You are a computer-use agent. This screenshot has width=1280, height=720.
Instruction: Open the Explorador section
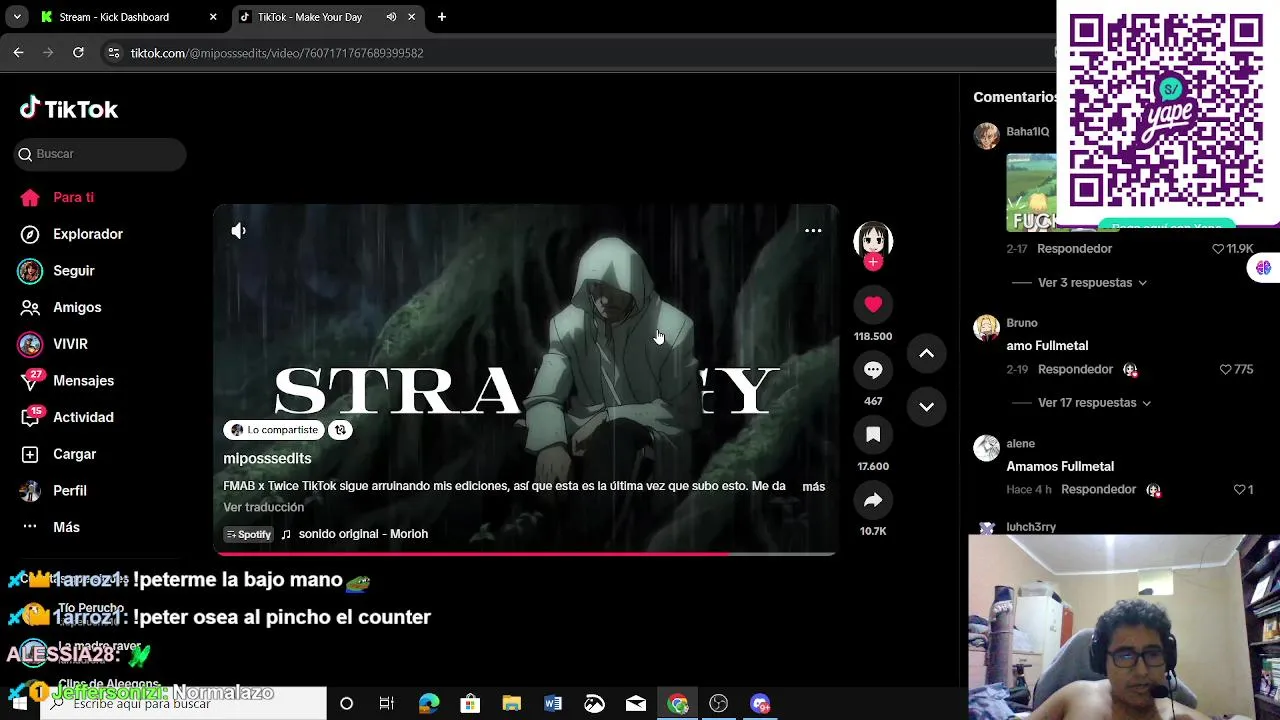tap(72, 234)
